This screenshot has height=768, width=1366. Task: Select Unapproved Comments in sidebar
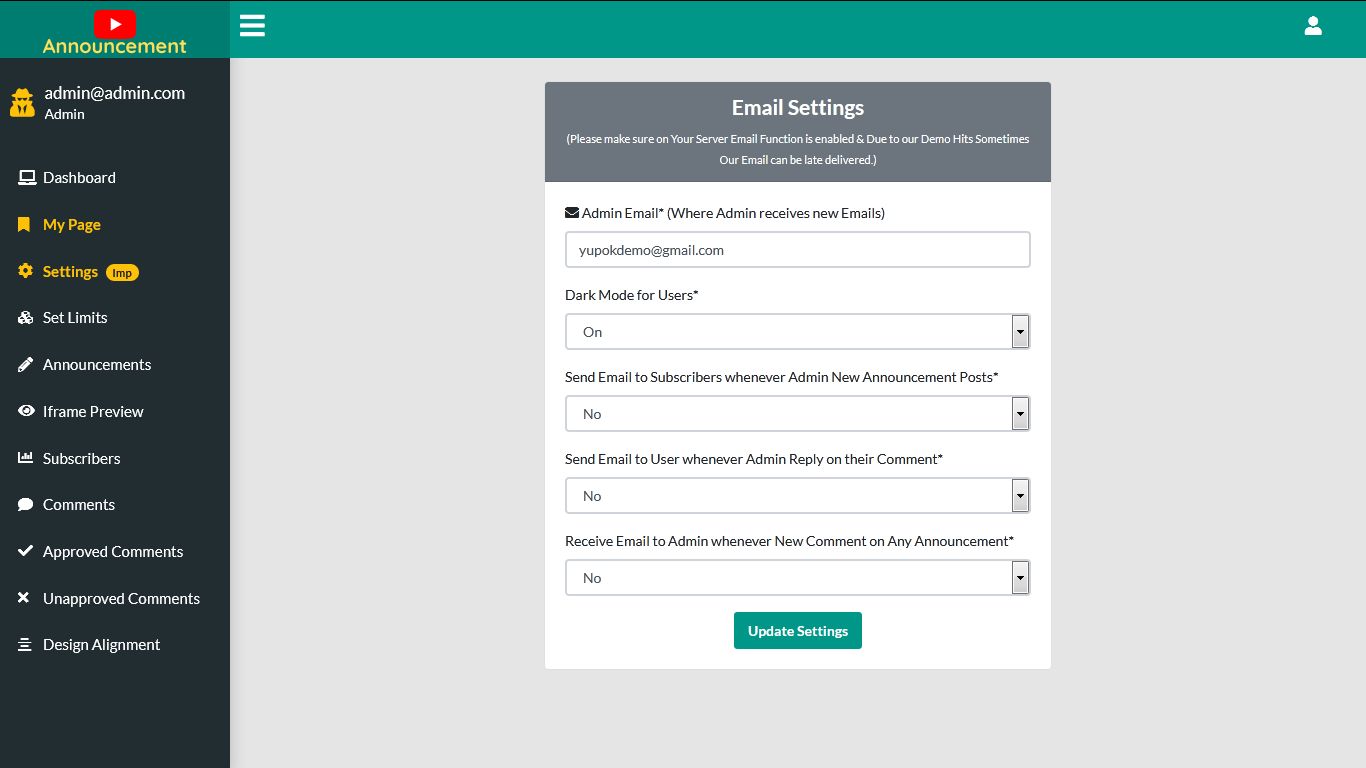(121, 599)
